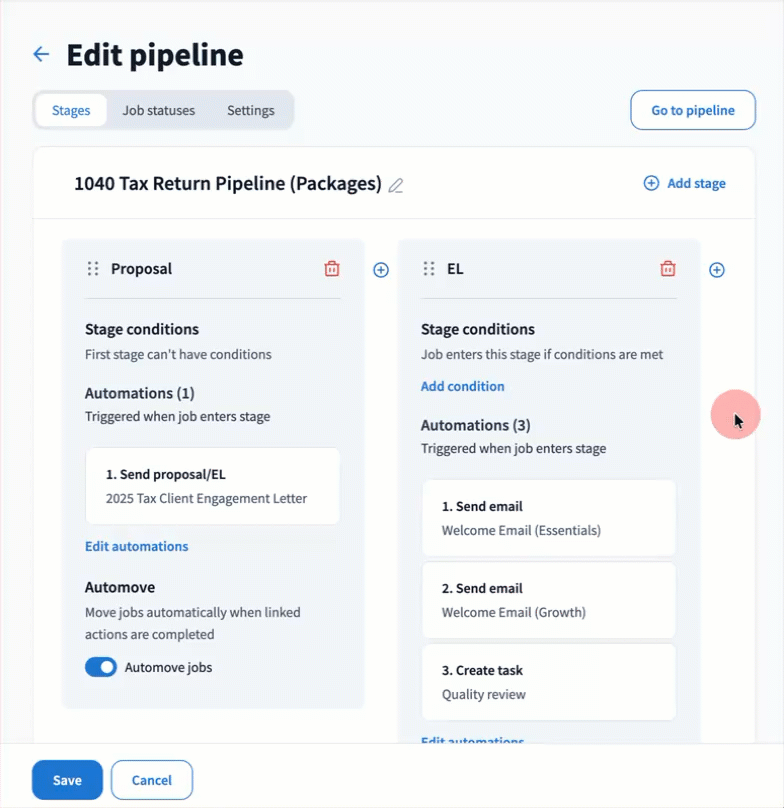The height and width of the screenshot is (808, 784).
Task: Click the Go to pipeline button
Action: coord(692,110)
